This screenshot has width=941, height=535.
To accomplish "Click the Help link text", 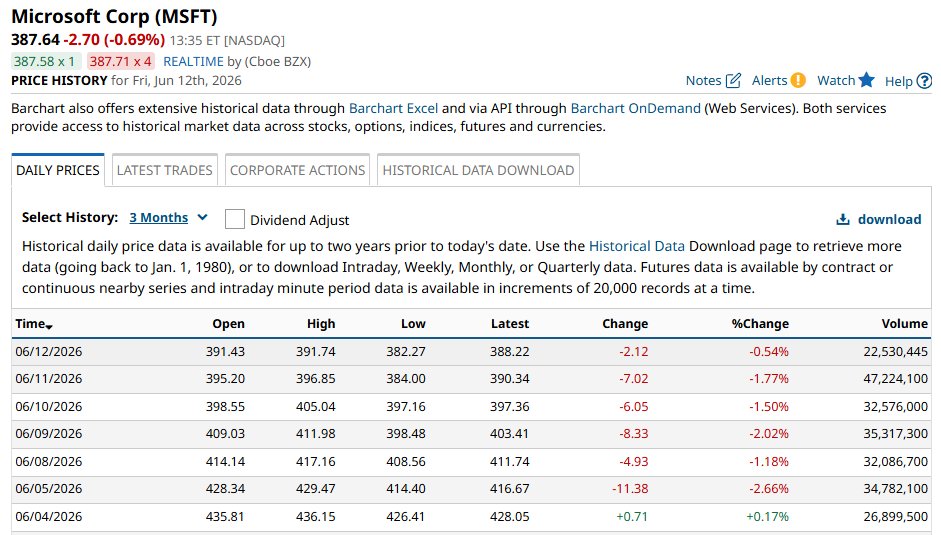I will [898, 81].
